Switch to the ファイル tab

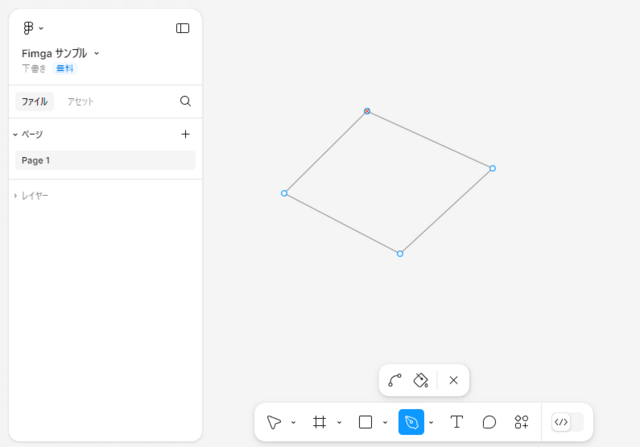pos(34,102)
